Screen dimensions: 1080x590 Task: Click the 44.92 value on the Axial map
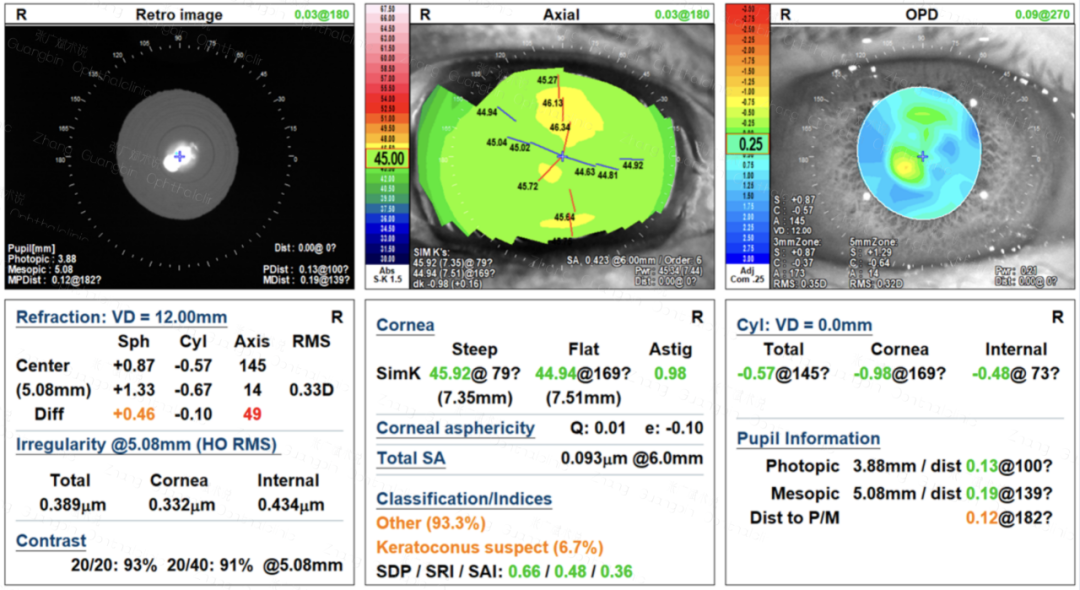pyautogui.click(x=632, y=165)
